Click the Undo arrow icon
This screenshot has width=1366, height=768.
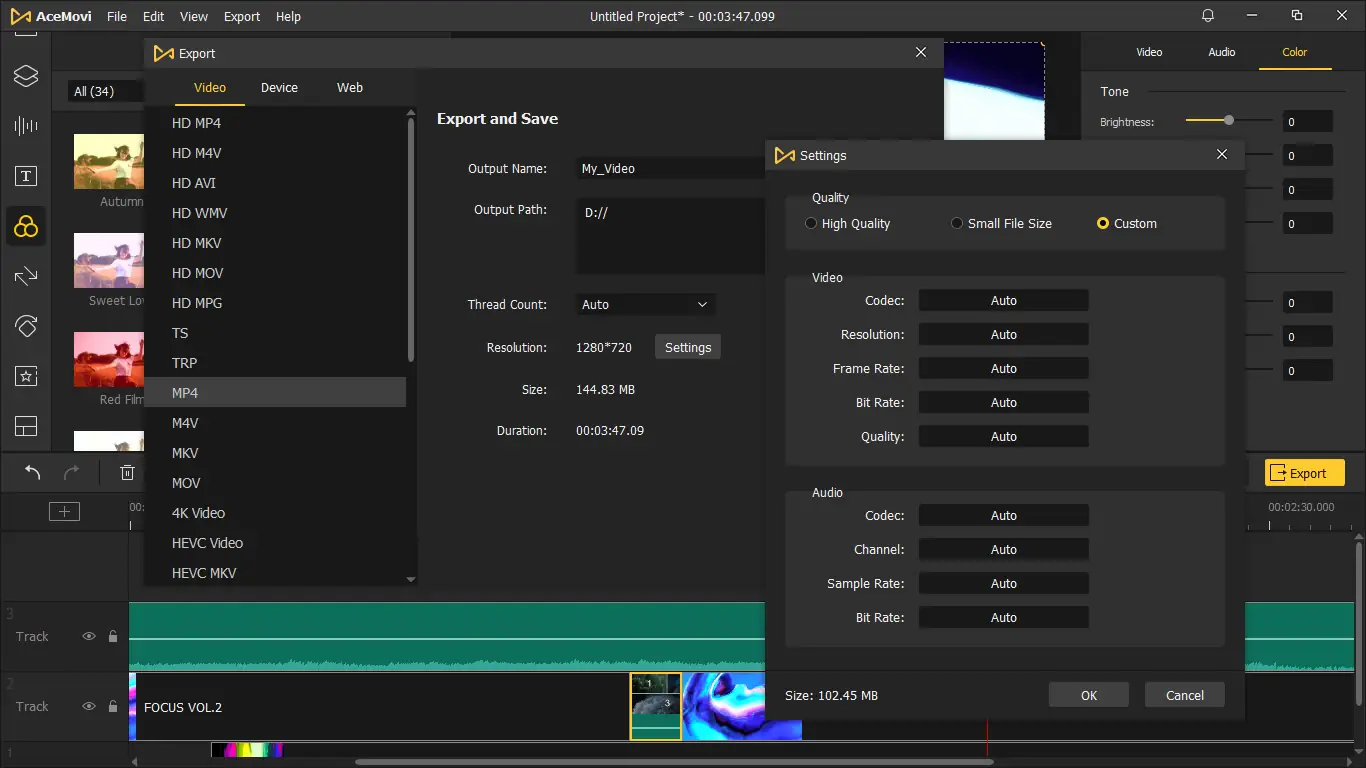[x=33, y=473]
